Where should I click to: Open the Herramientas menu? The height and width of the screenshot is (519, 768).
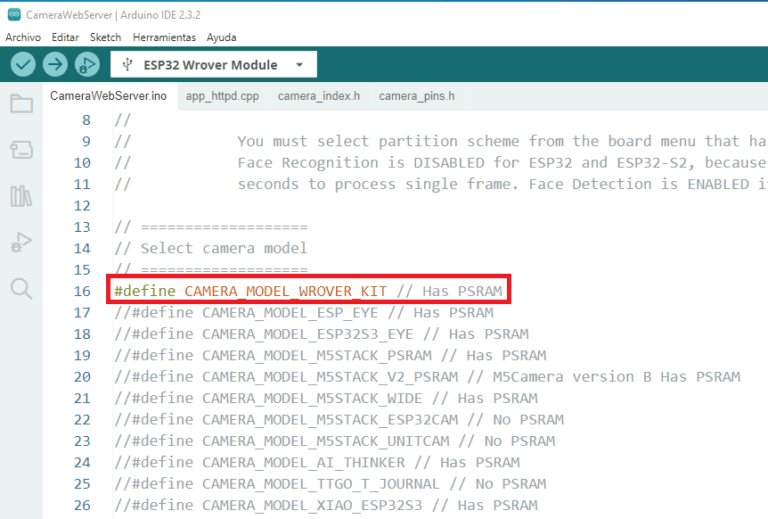click(x=164, y=37)
